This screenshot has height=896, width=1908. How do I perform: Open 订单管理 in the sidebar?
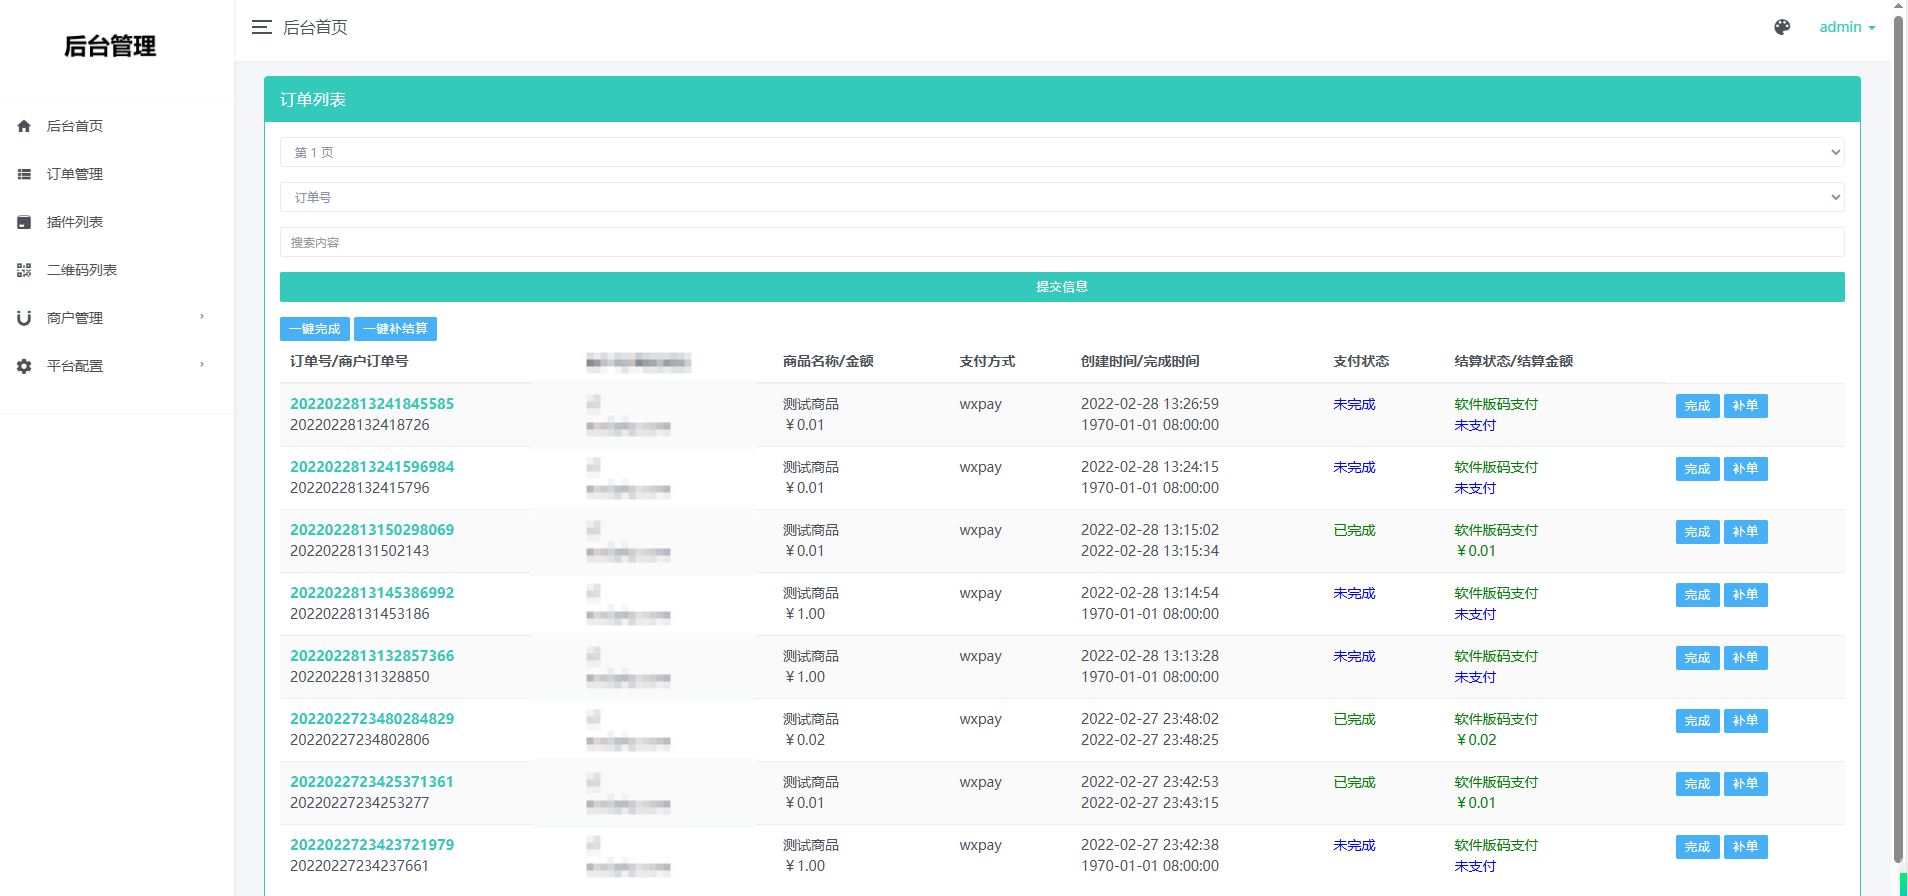point(75,174)
